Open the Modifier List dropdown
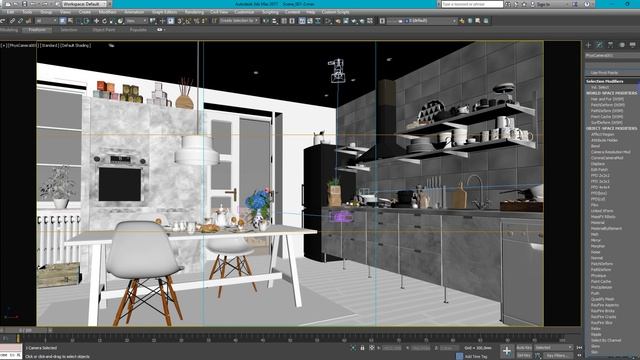The image size is (640, 360). click(x=612, y=64)
